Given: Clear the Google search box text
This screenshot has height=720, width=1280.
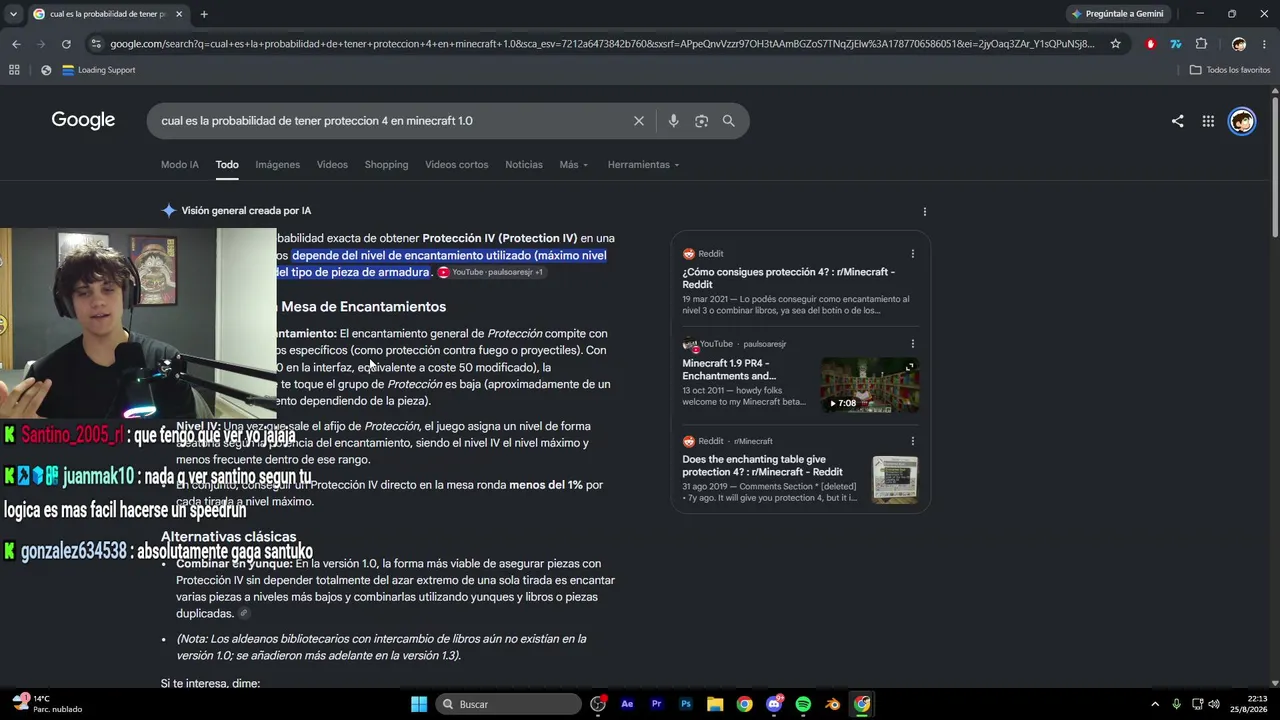Looking at the screenshot, I should (x=639, y=121).
